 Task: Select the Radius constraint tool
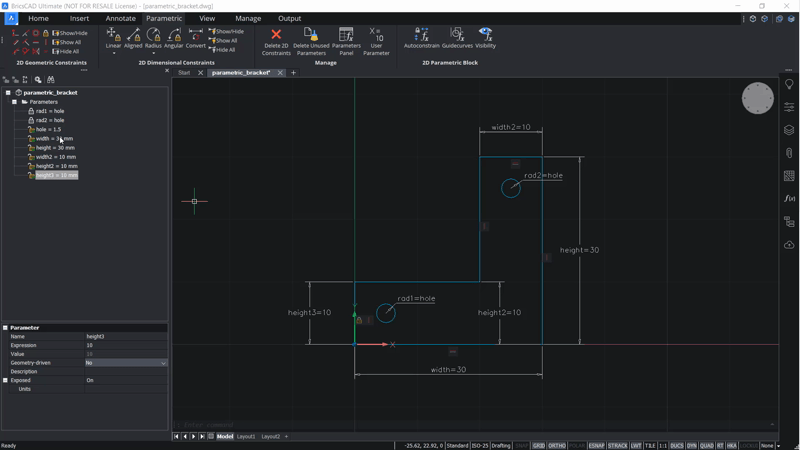[153, 38]
